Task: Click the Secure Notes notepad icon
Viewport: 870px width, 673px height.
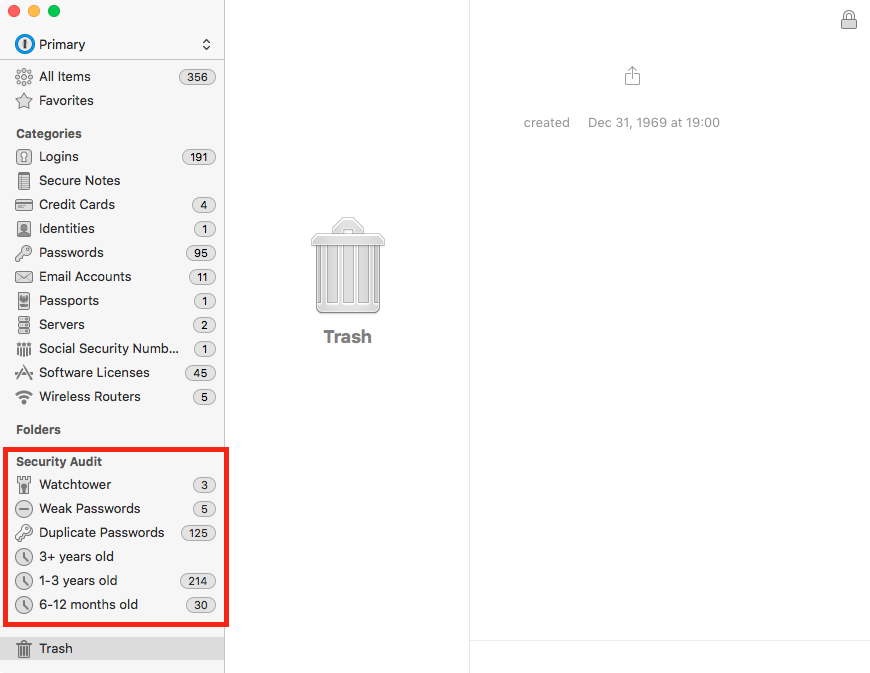Action: 24,181
